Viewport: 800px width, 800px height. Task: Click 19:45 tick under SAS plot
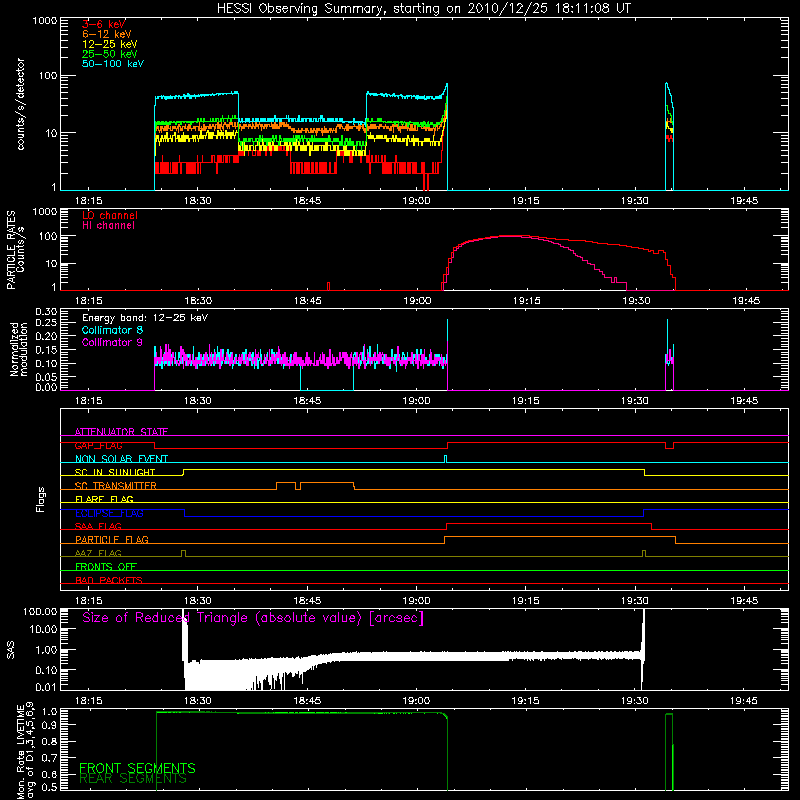coord(744,701)
